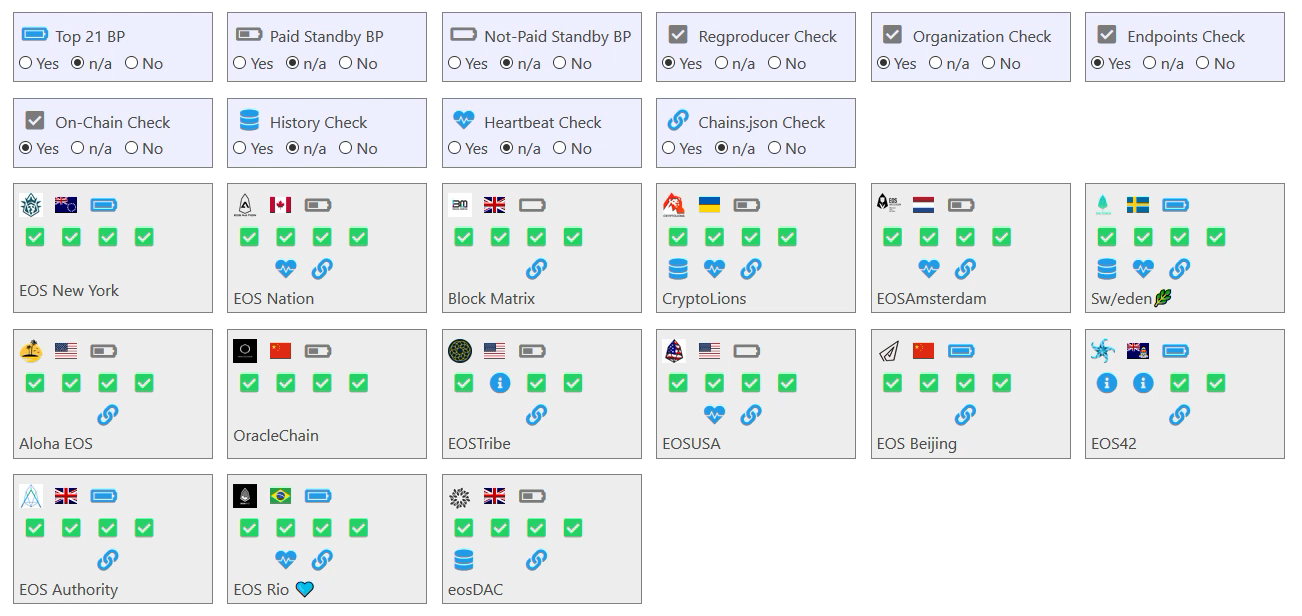
Task: Set On-Chain Check to No
Action: point(131,148)
